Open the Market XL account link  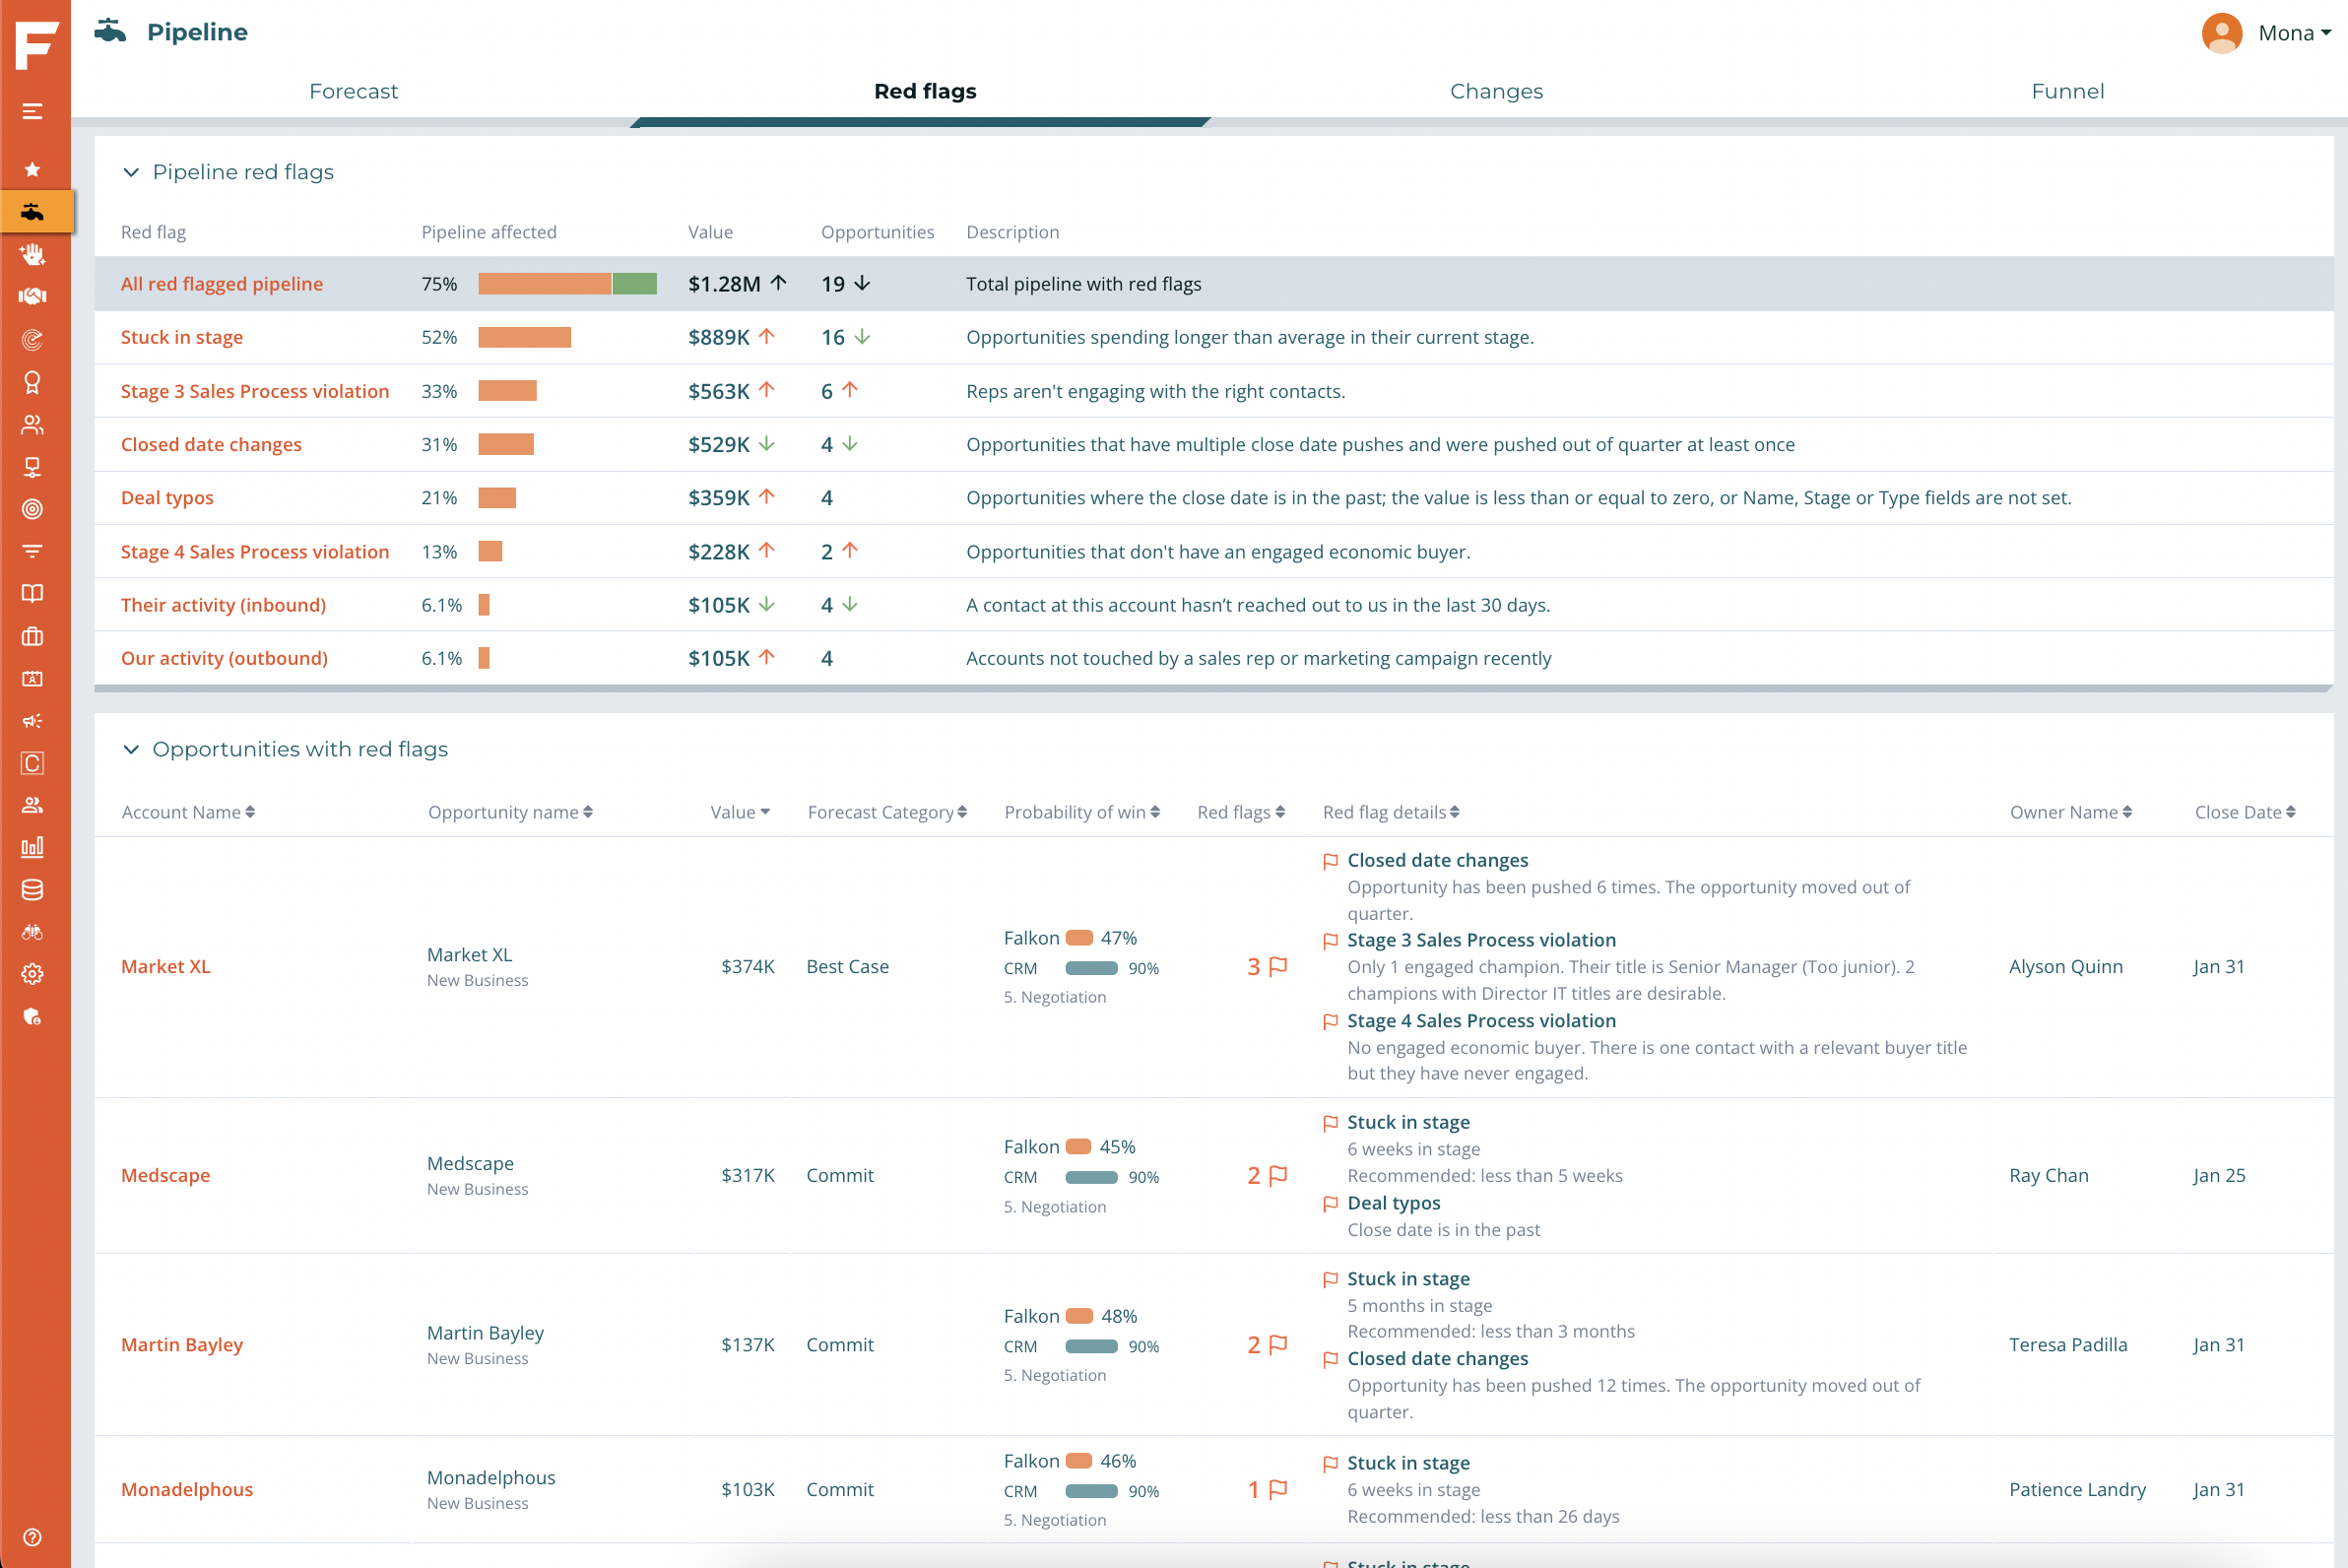[166, 966]
